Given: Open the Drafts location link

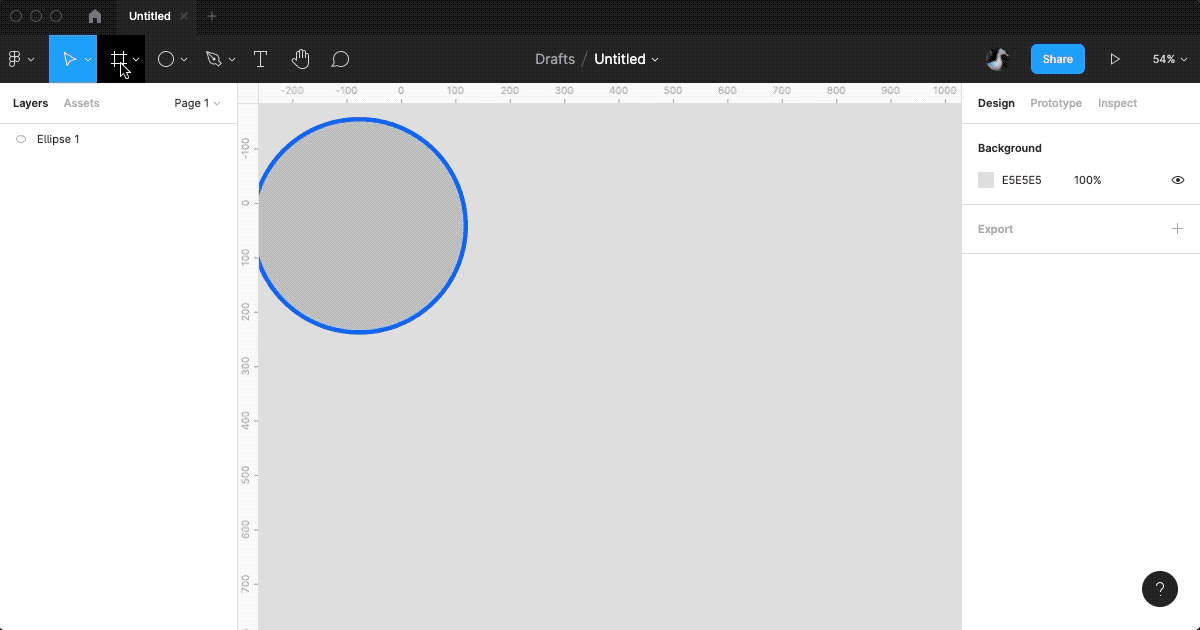Looking at the screenshot, I should tap(555, 59).
